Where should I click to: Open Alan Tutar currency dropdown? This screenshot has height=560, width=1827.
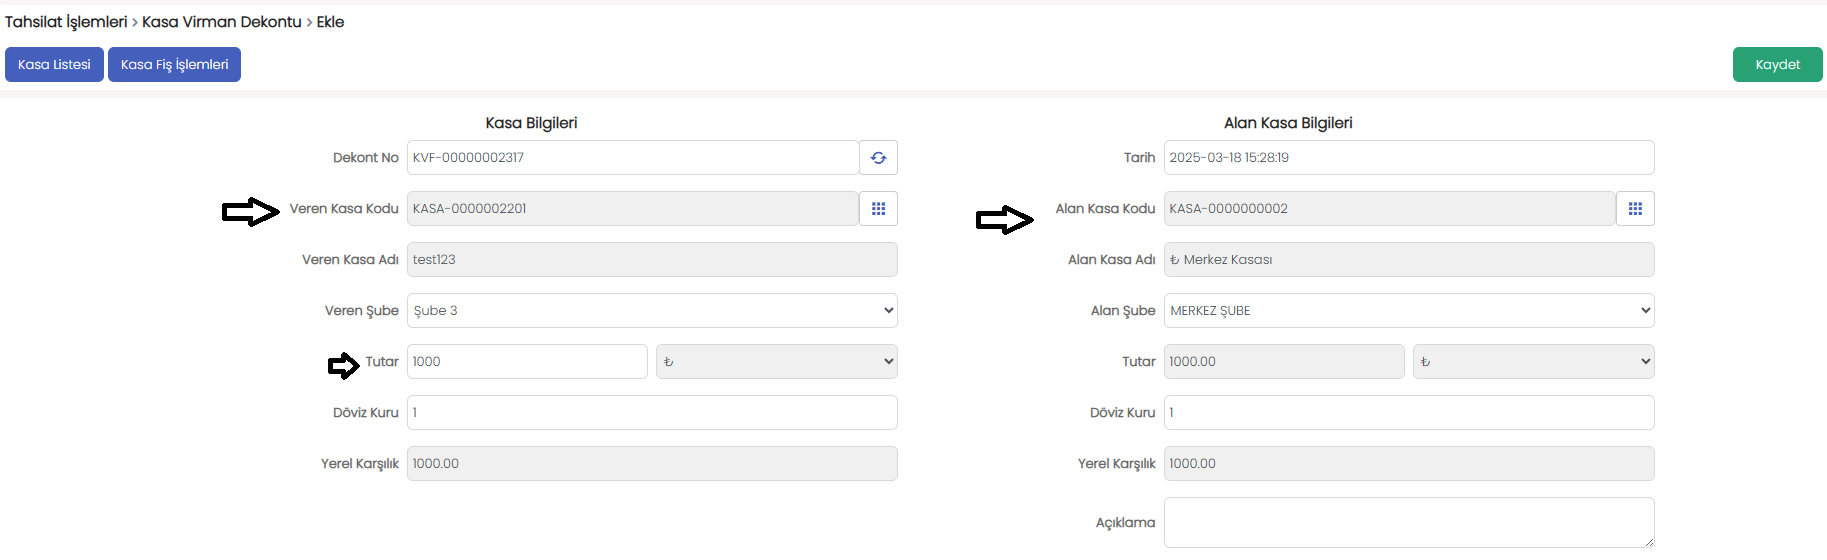(1533, 362)
